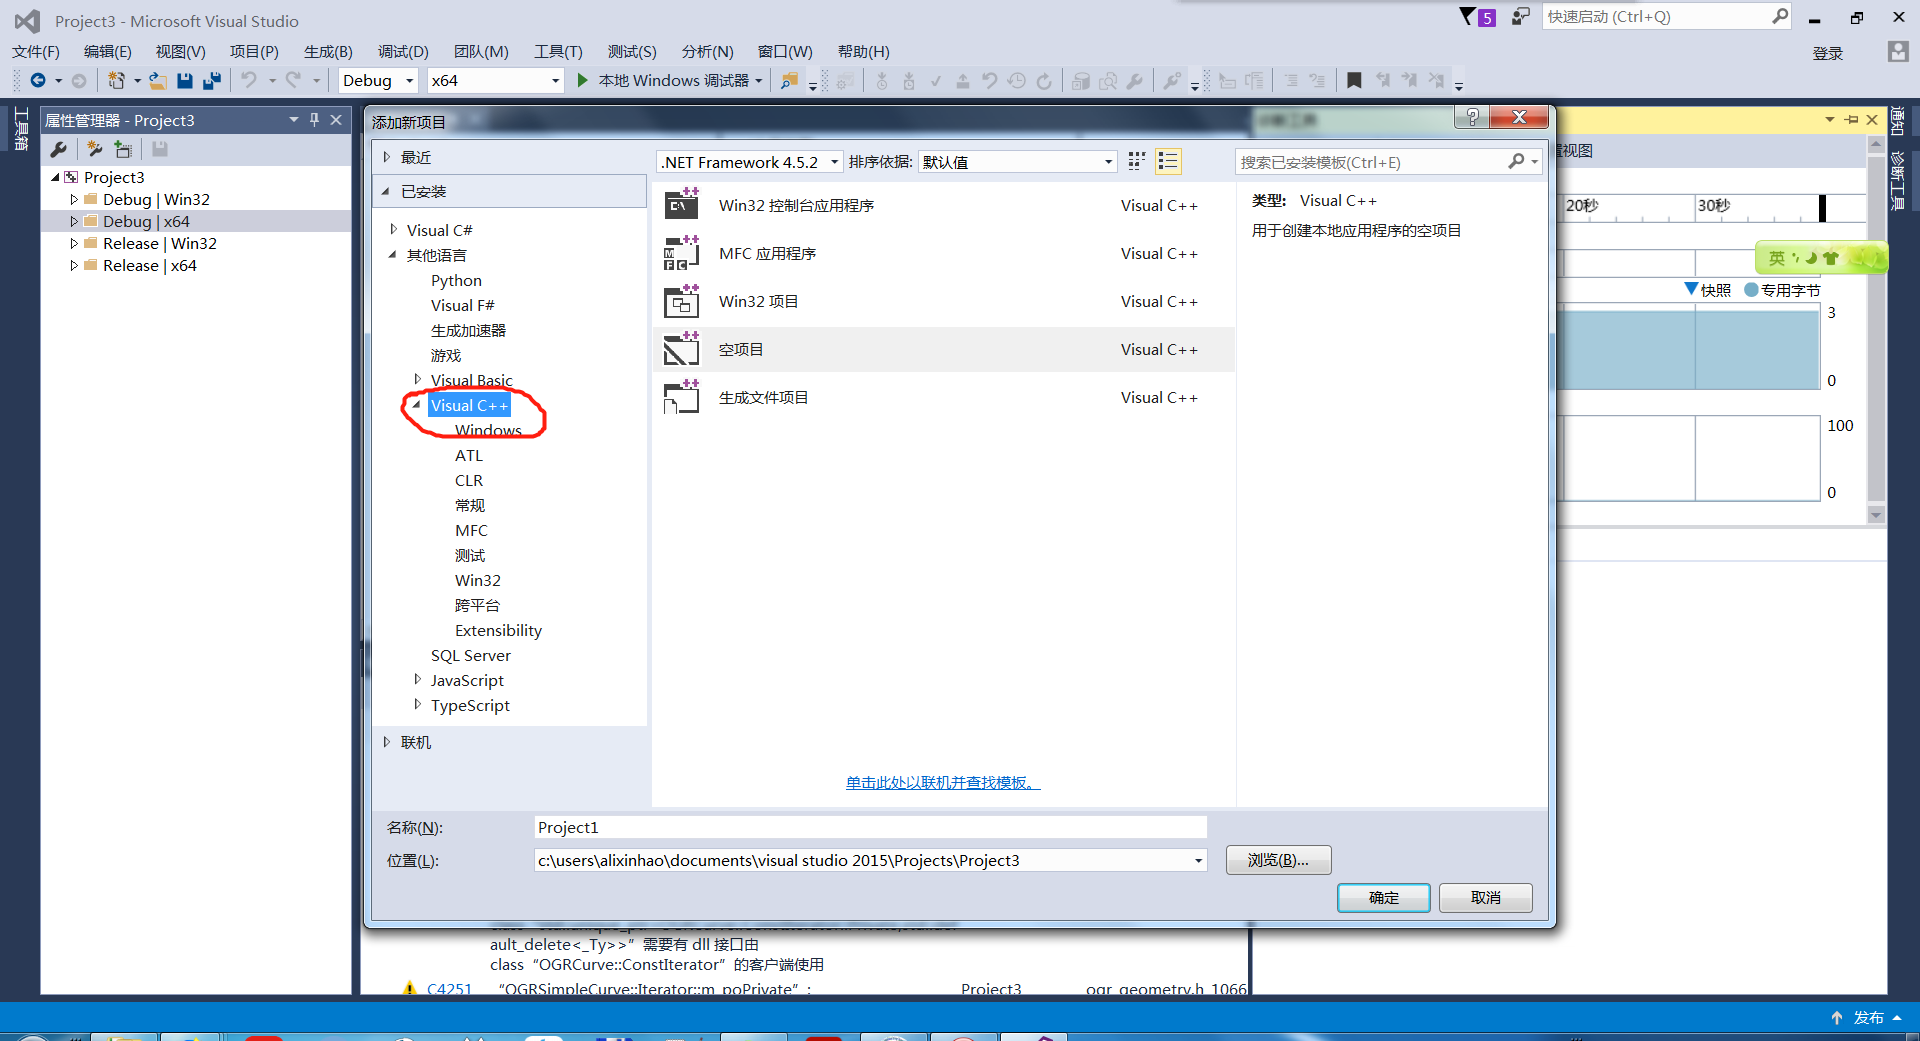Open the 帮助(H) menu
The width and height of the screenshot is (1920, 1041).
tap(863, 52)
